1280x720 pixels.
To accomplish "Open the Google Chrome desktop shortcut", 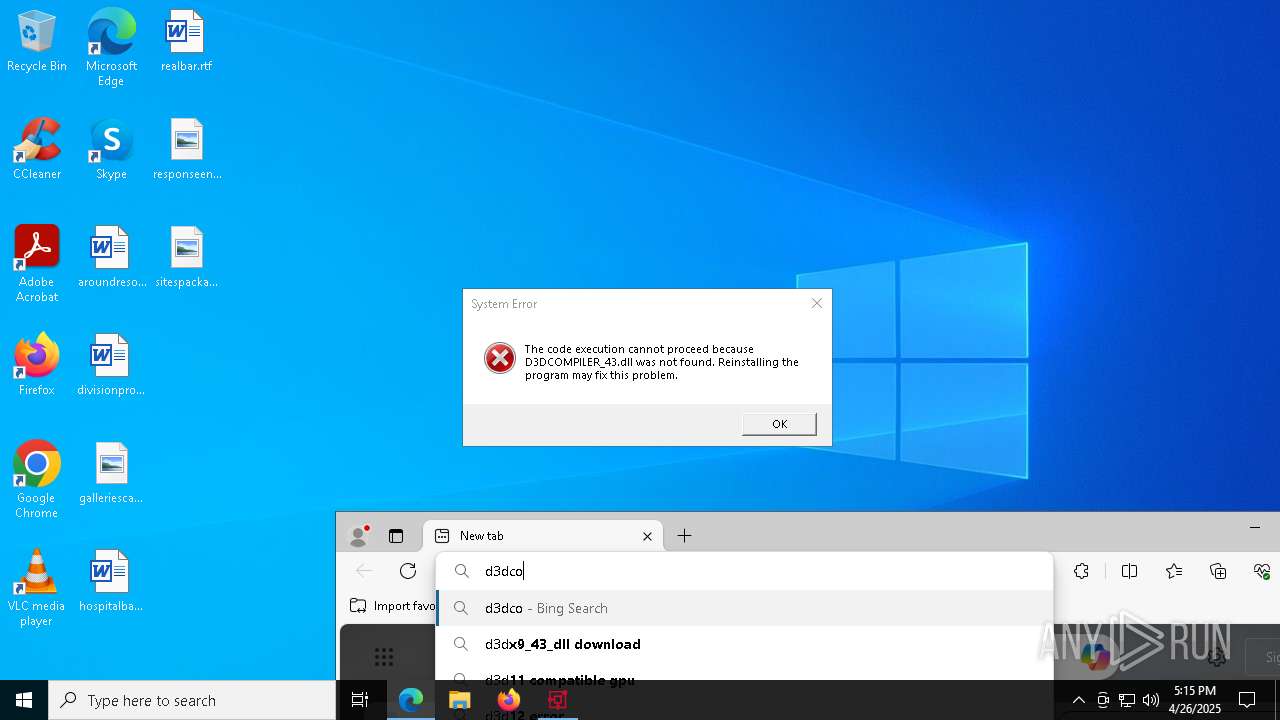I will [37, 480].
